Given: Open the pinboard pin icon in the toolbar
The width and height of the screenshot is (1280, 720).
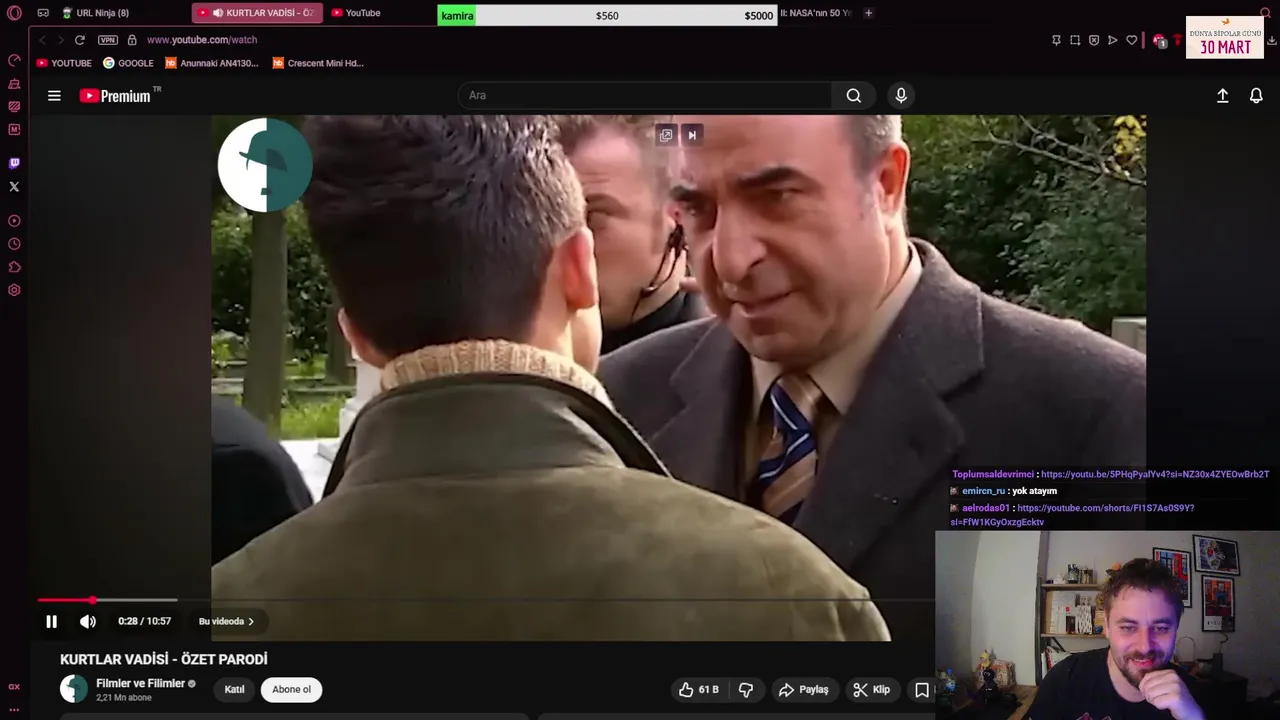Looking at the screenshot, I should (x=1056, y=40).
